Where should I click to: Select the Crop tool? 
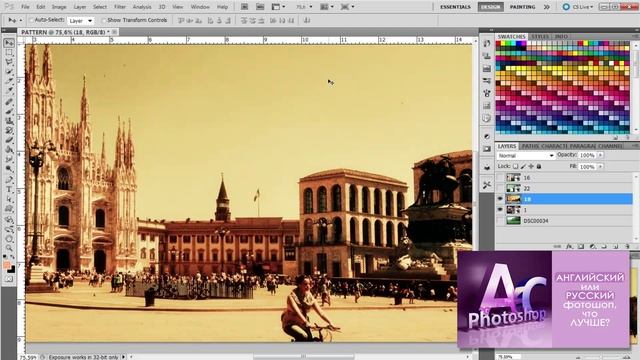(x=9, y=81)
